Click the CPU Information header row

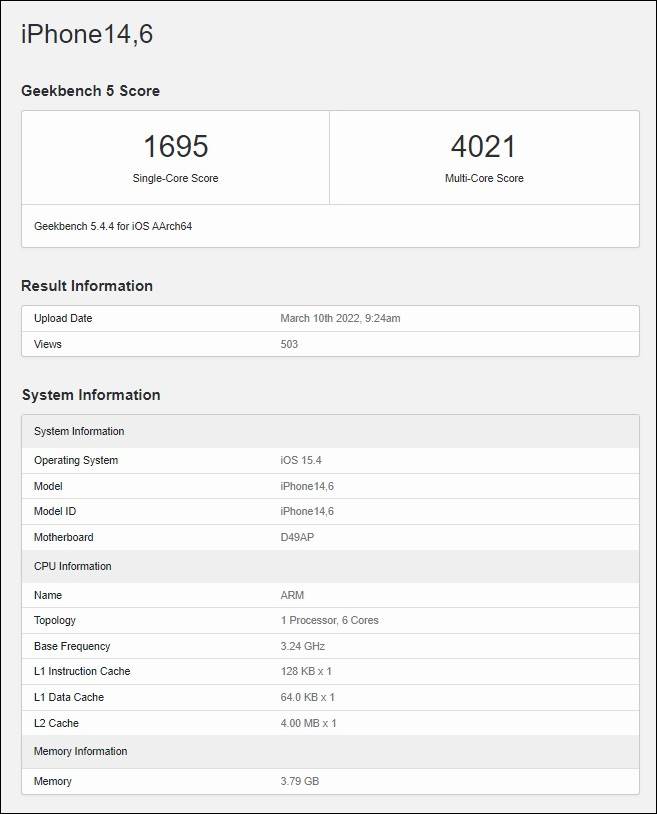point(330,566)
